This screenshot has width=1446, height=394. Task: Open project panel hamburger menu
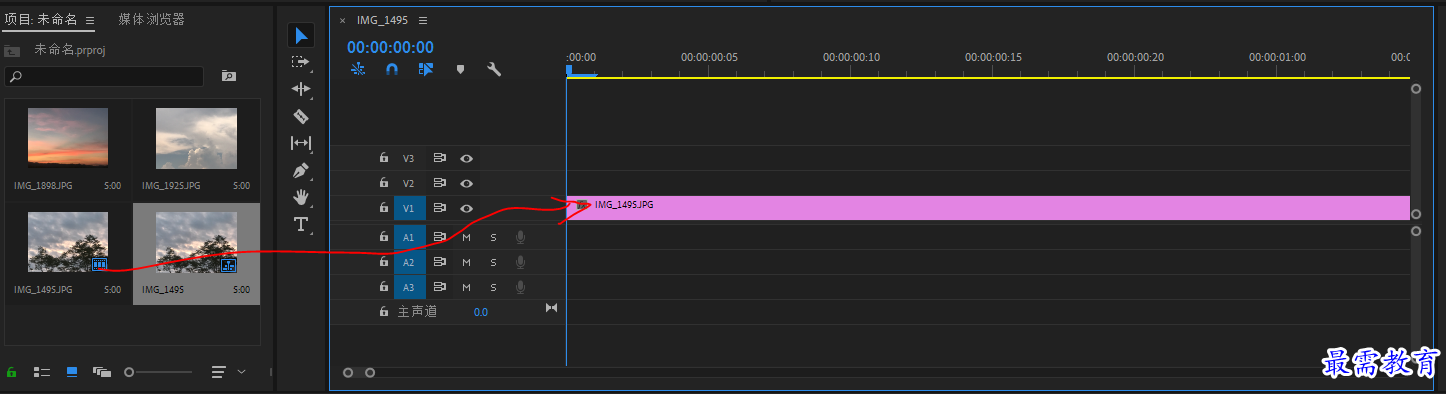pyautogui.click(x=90, y=20)
